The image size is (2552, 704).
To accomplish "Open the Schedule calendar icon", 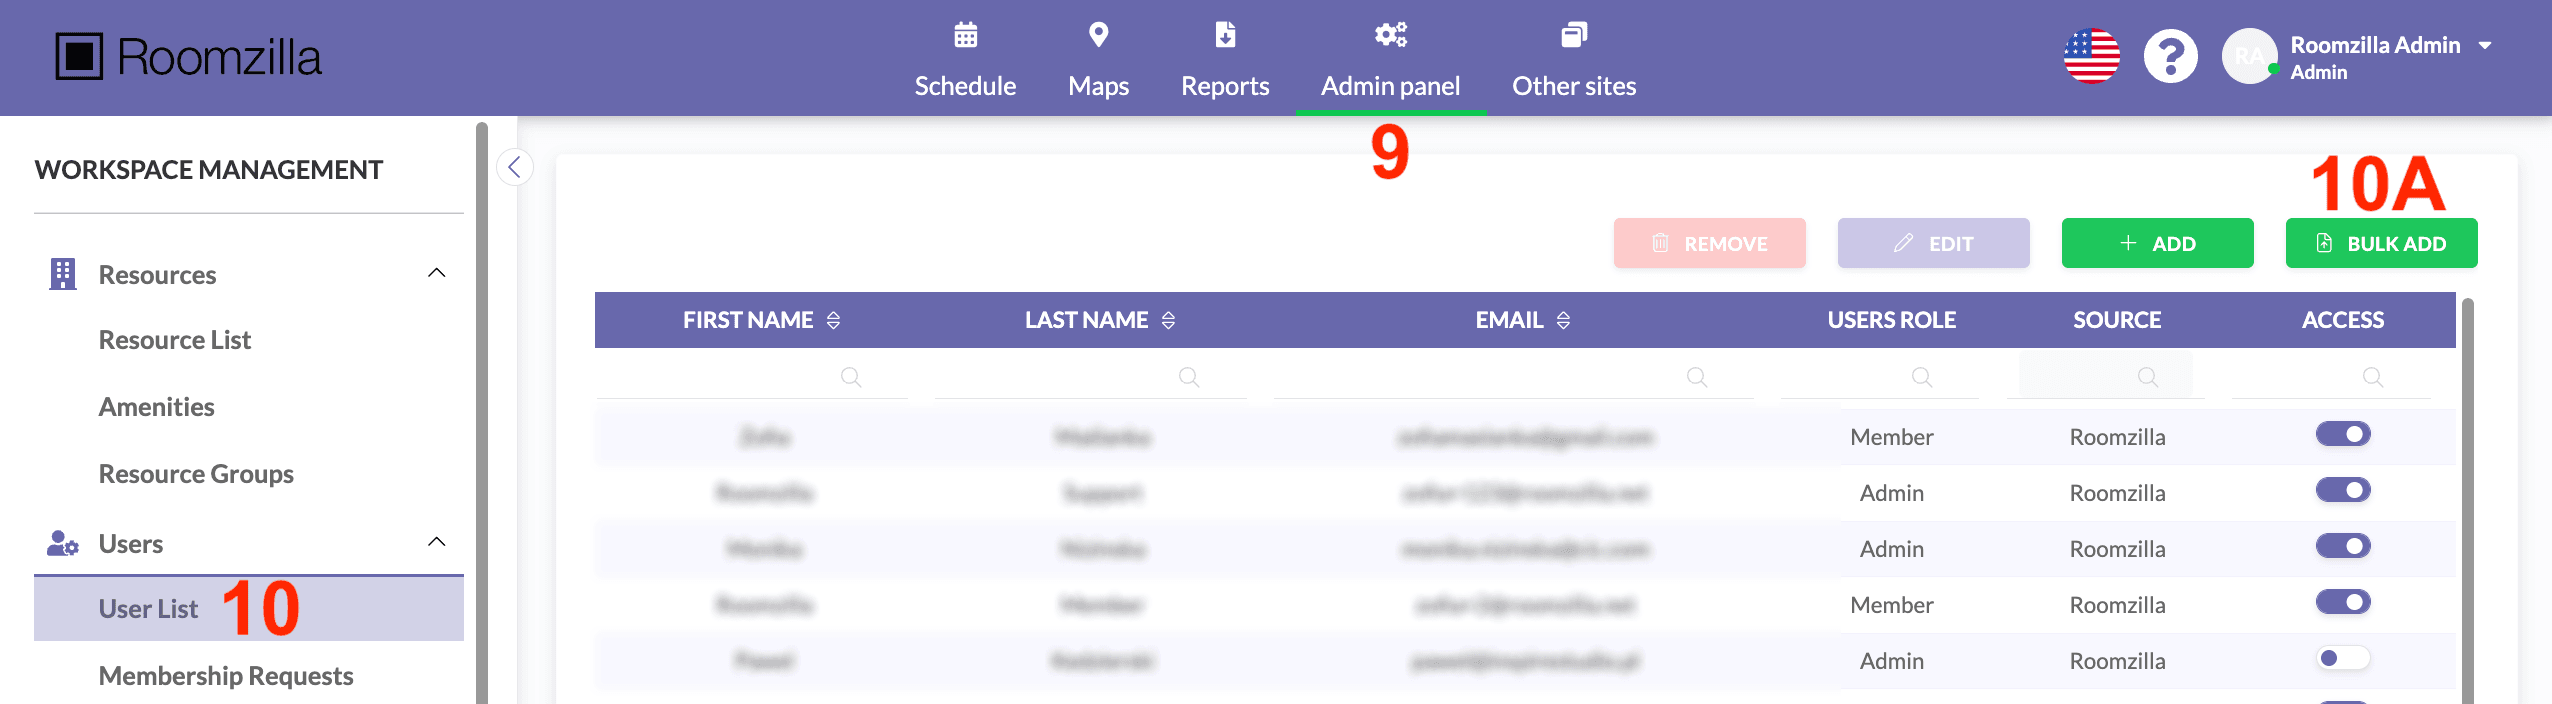I will (965, 35).
